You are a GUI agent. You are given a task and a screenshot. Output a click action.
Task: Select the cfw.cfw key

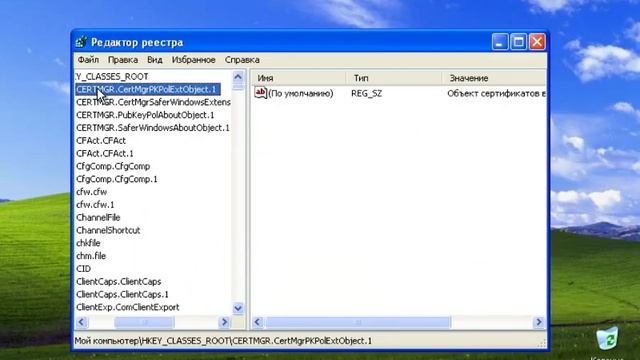[91, 192]
